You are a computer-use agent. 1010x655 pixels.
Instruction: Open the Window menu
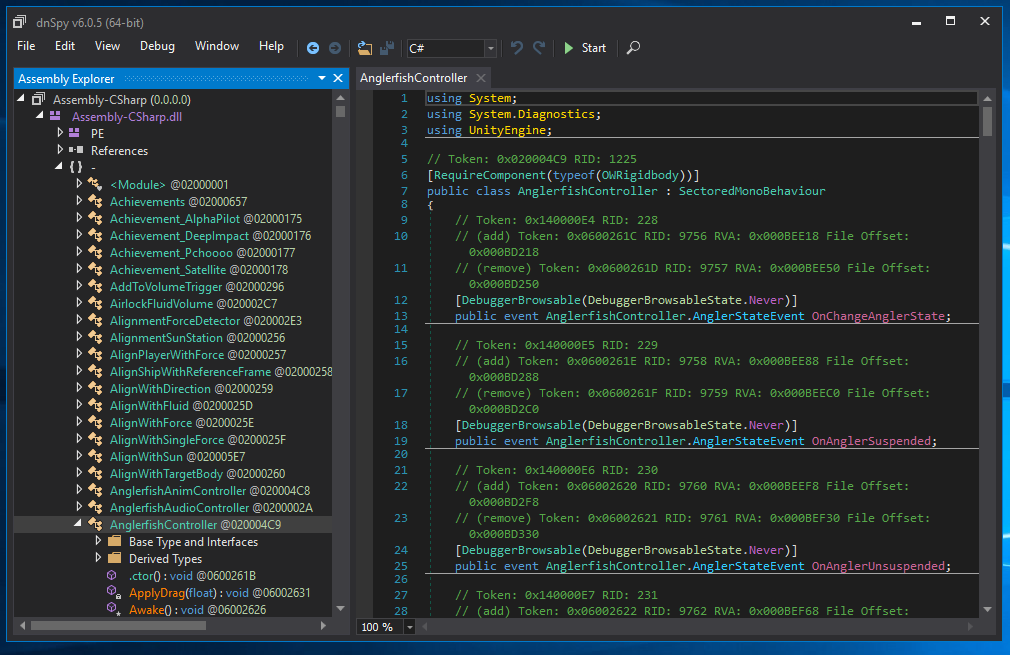point(217,46)
